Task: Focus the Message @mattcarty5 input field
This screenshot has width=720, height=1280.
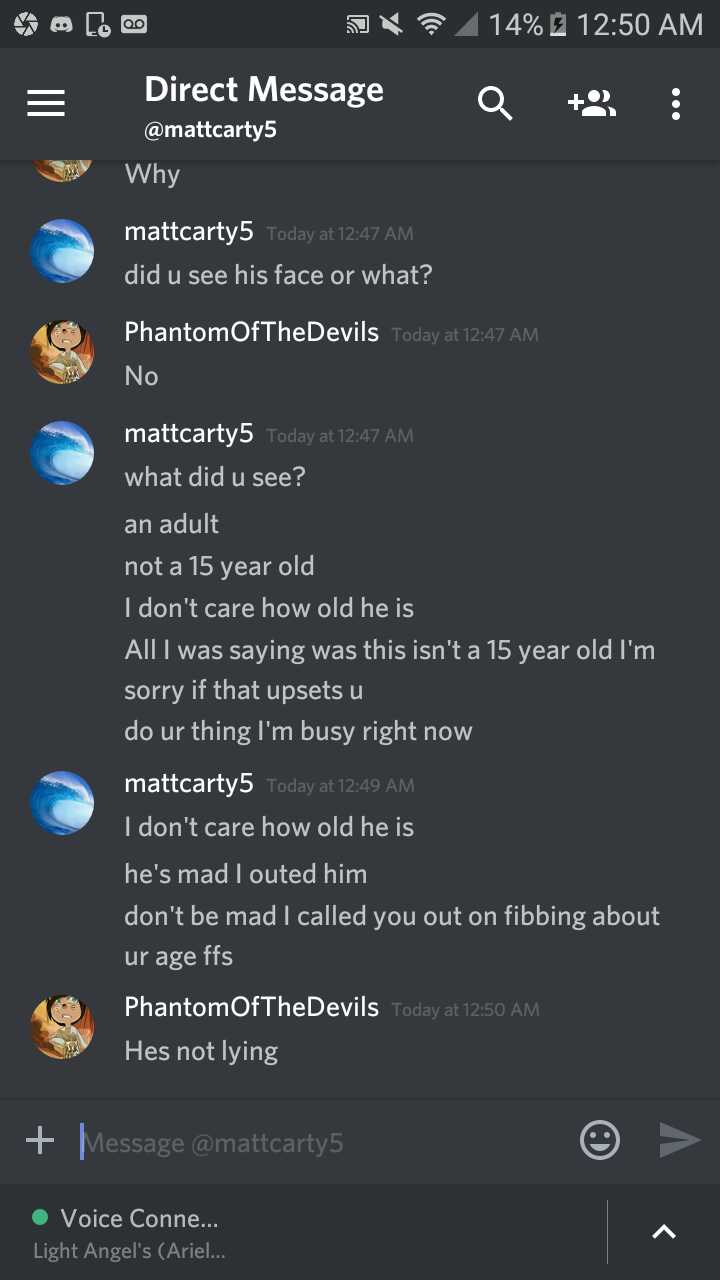Action: (x=320, y=1142)
